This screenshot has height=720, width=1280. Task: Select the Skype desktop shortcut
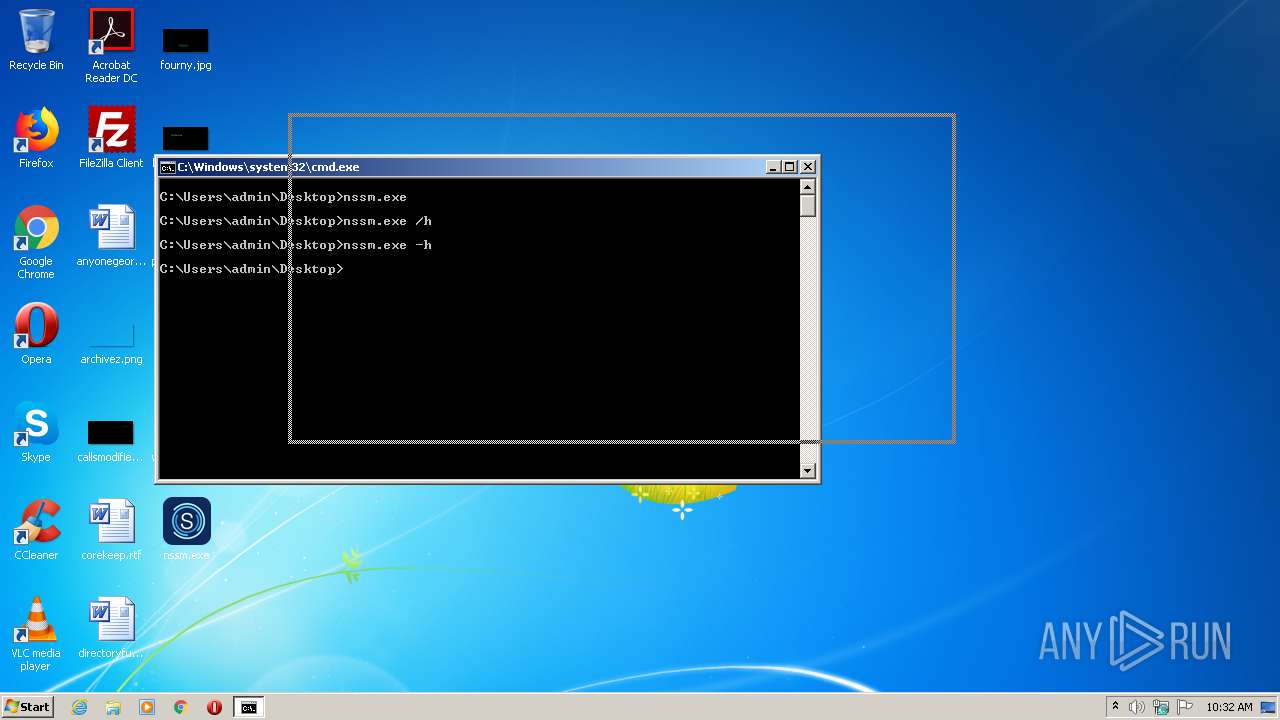click(36, 432)
